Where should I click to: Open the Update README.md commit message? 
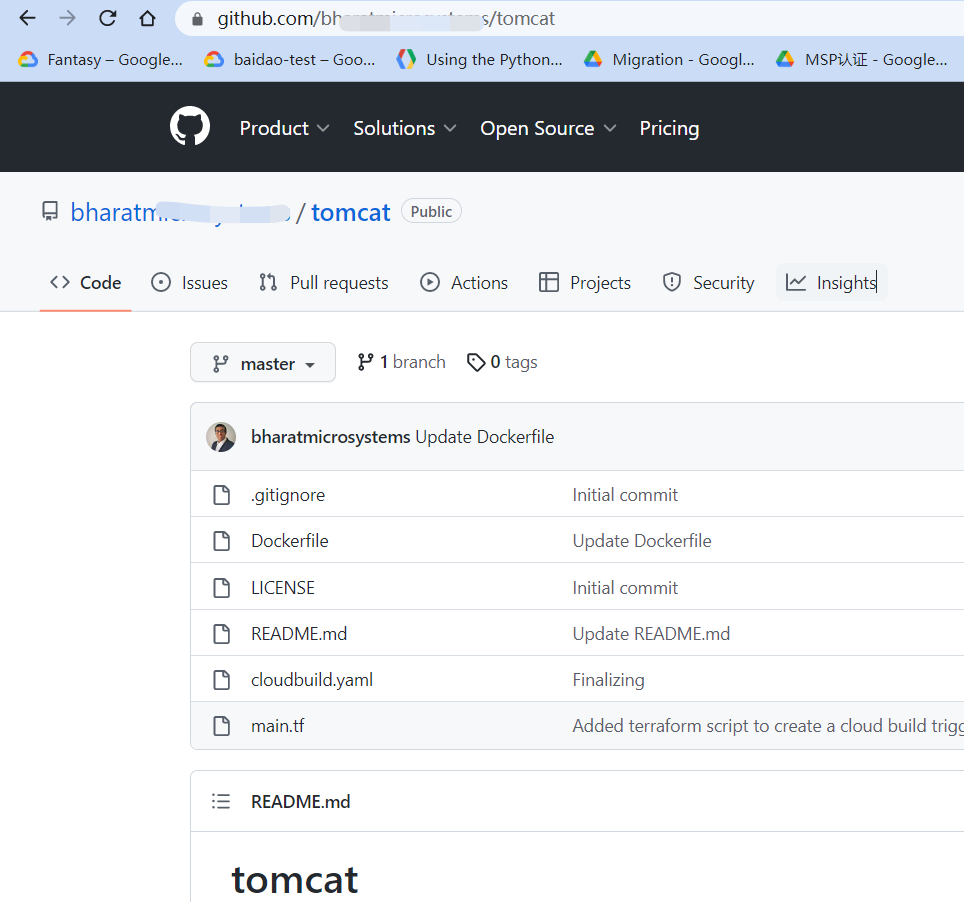[x=651, y=634]
